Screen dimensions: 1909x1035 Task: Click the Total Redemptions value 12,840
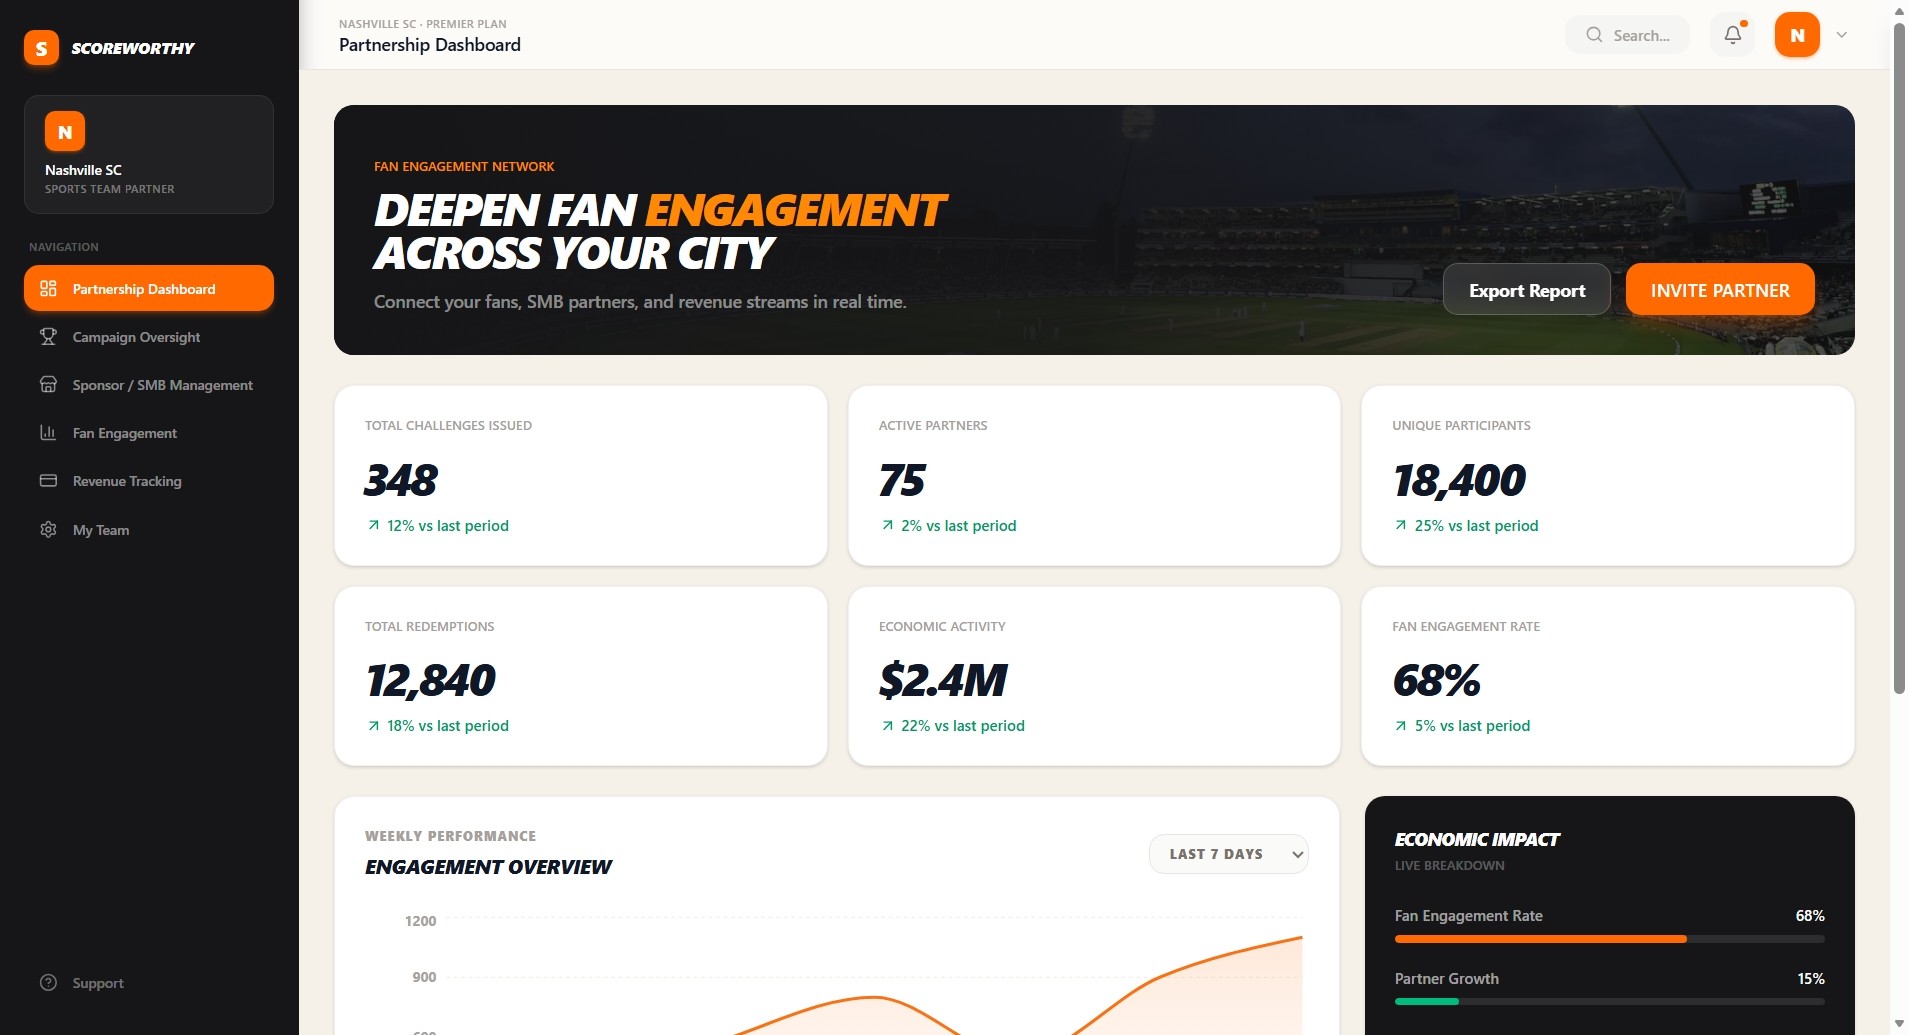pos(431,681)
